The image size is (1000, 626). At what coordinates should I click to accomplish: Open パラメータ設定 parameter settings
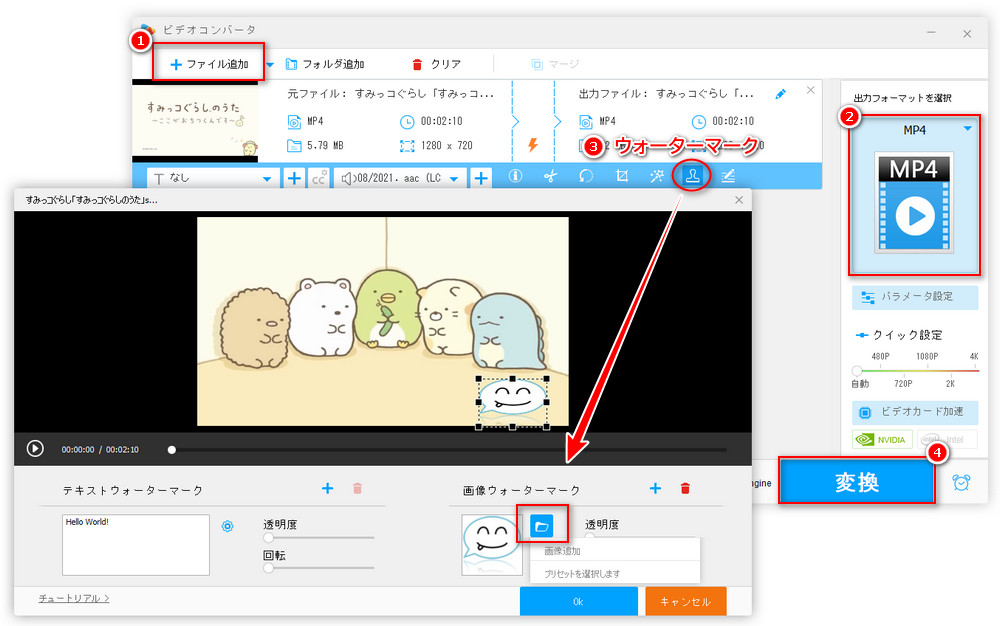(x=915, y=297)
